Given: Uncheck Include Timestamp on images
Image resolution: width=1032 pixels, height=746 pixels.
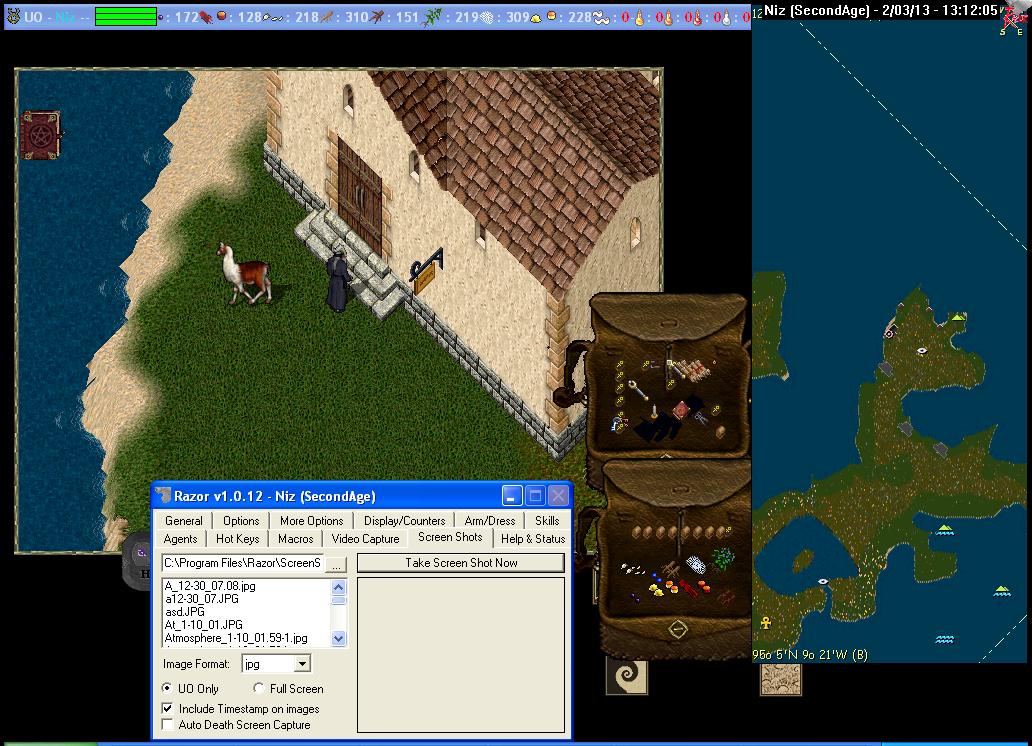Looking at the screenshot, I should click(x=168, y=709).
